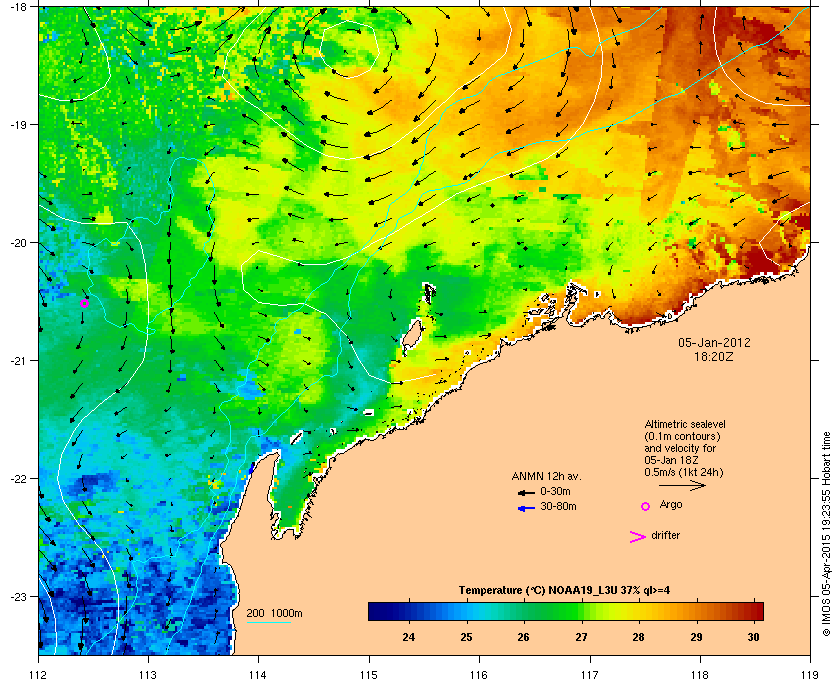Viewport: 840px width, 680px height.
Task: Click the '30-80m' depth label
Action: click(558, 506)
